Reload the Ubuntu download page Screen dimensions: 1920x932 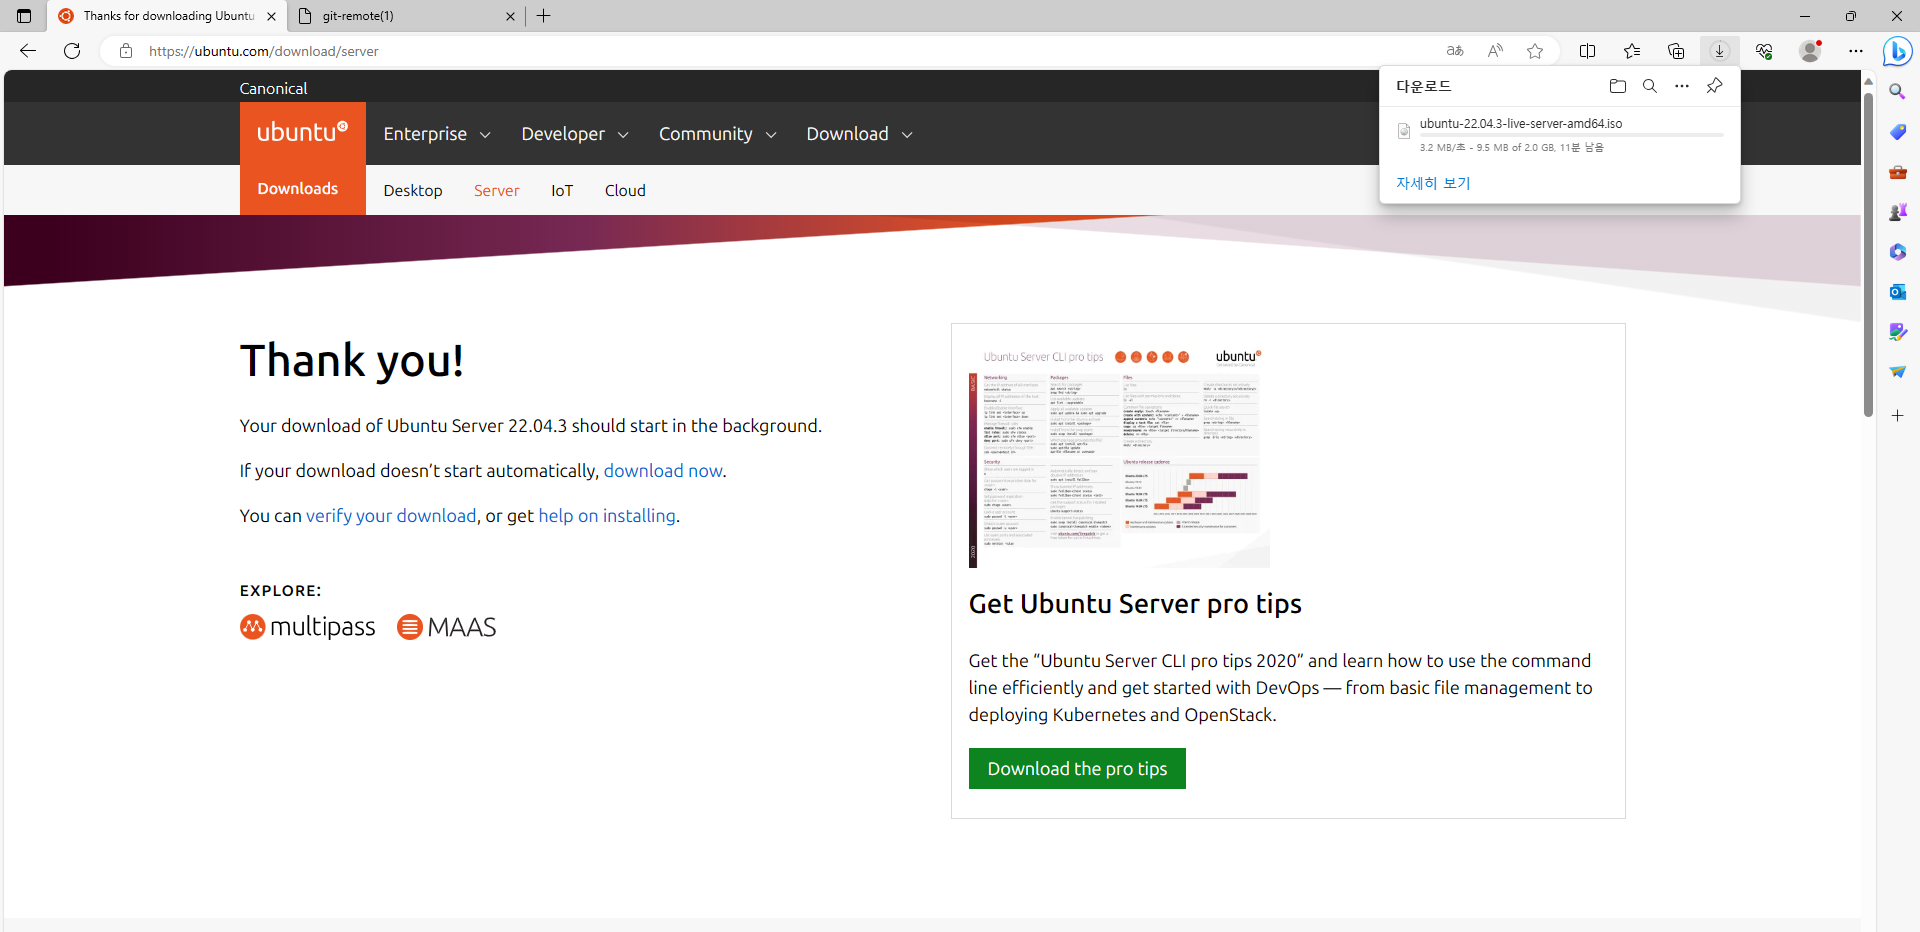[72, 51]
